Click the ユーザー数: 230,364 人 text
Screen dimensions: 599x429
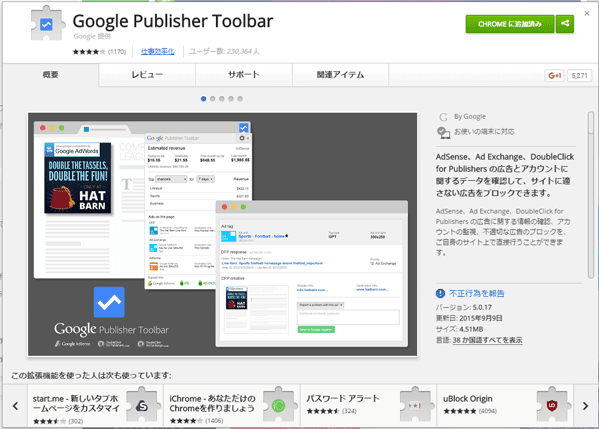[224, 51]
